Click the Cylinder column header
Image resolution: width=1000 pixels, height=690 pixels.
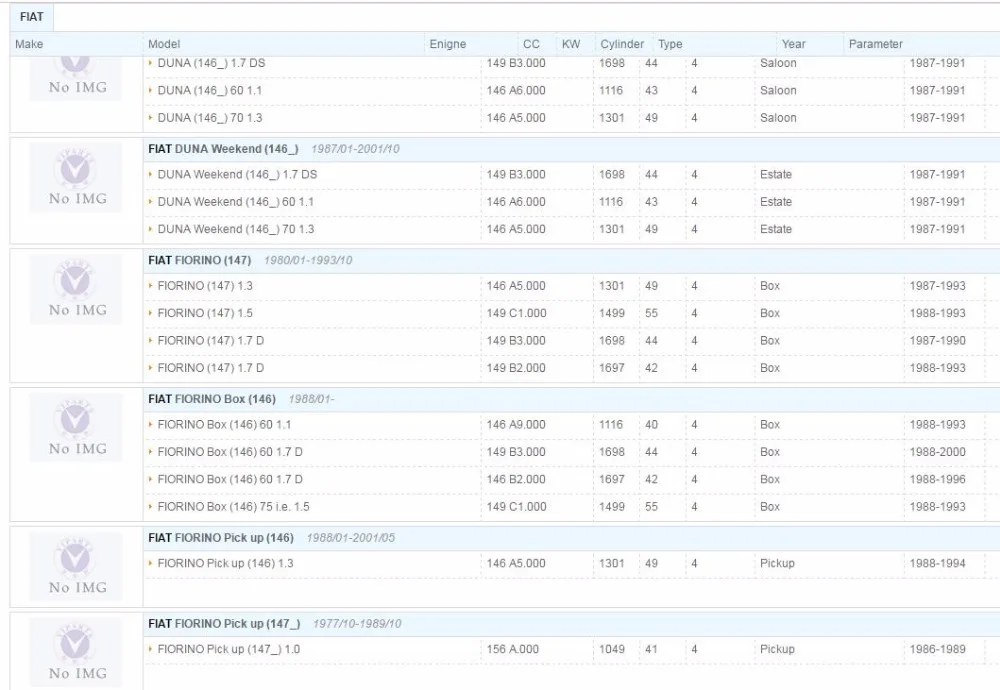tap(622, 44)
